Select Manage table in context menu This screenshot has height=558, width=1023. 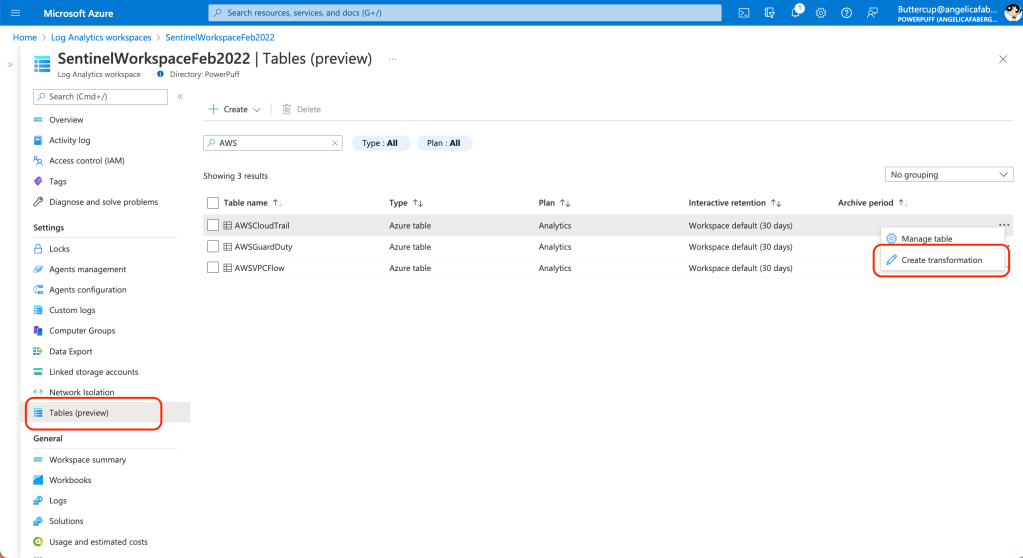(926, 239)
